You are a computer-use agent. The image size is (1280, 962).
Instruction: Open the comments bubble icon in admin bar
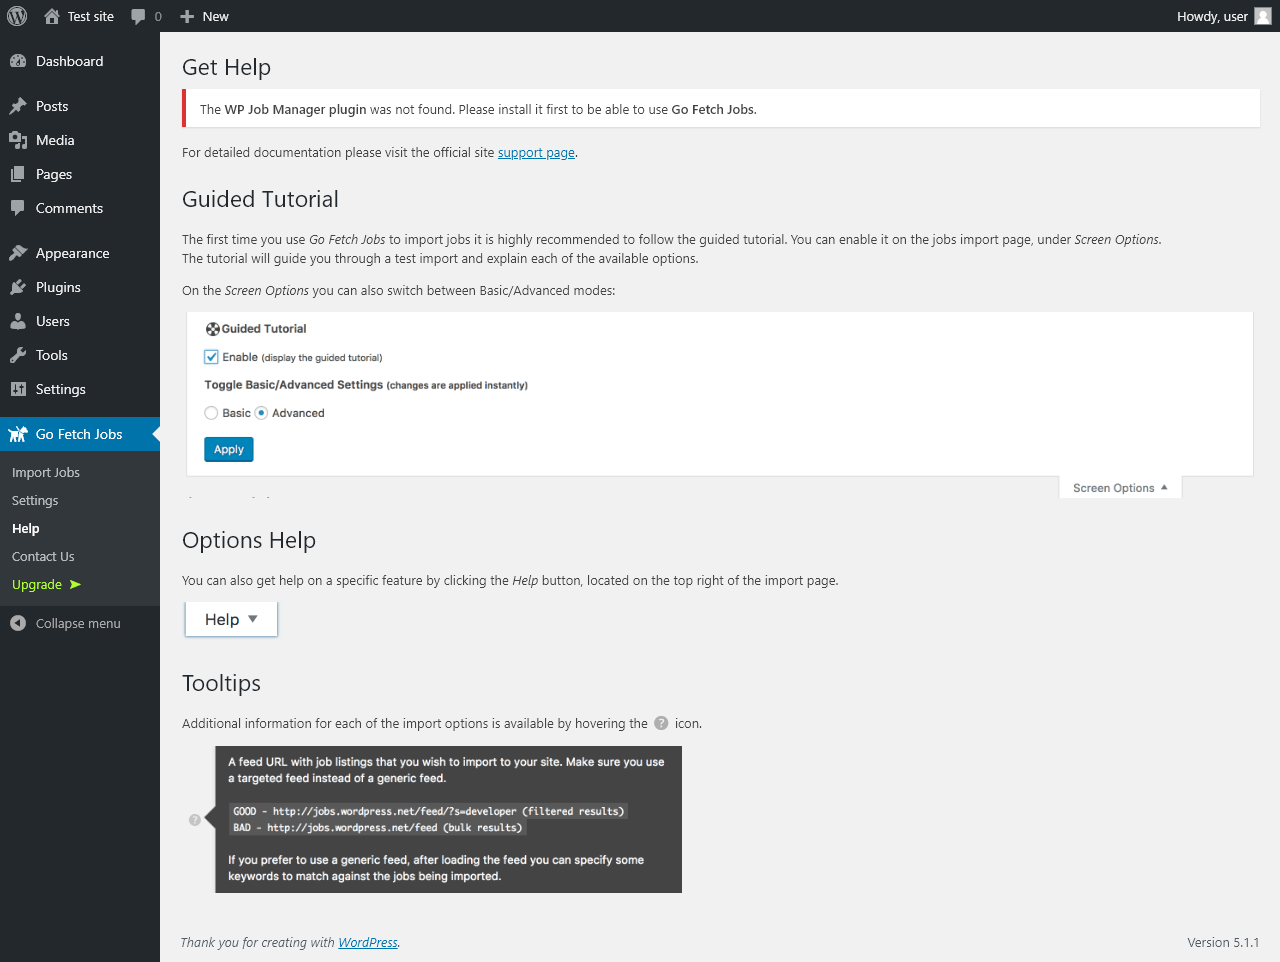[138, 17]
